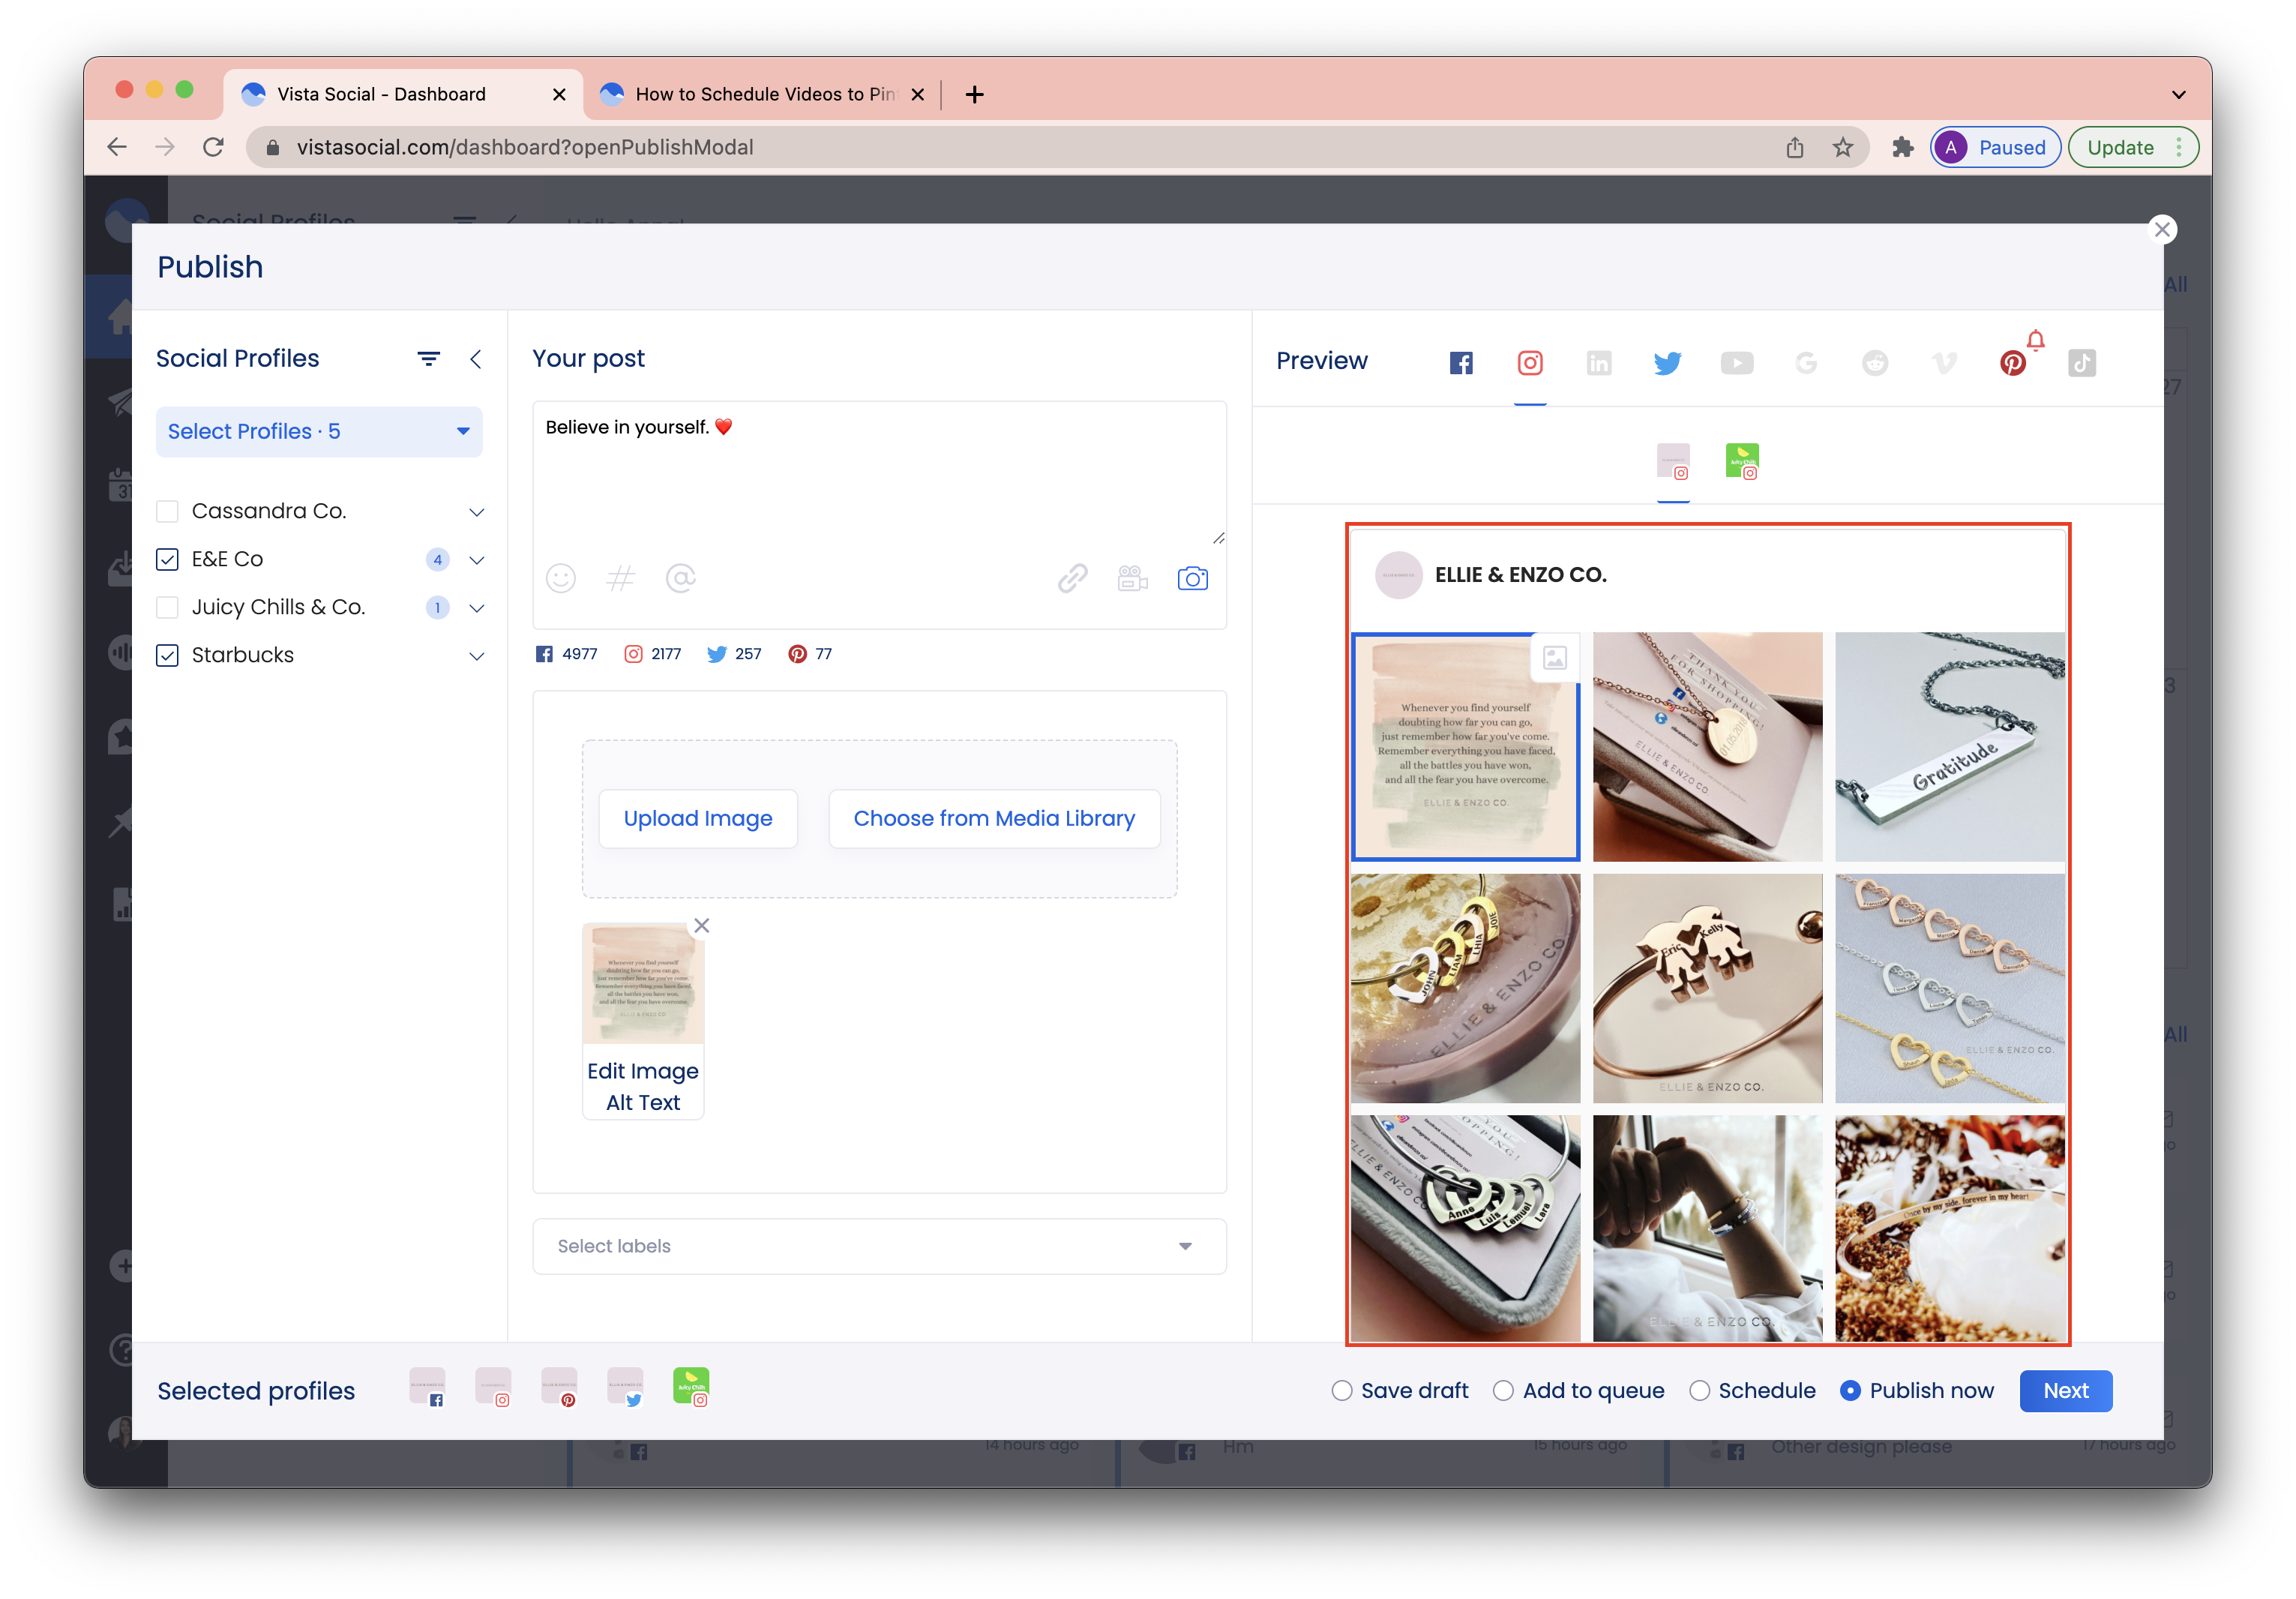Screen dimensions: 2296x1599
Task: Click the Pinterest selected profile avatar
Action: (559, 1388)
